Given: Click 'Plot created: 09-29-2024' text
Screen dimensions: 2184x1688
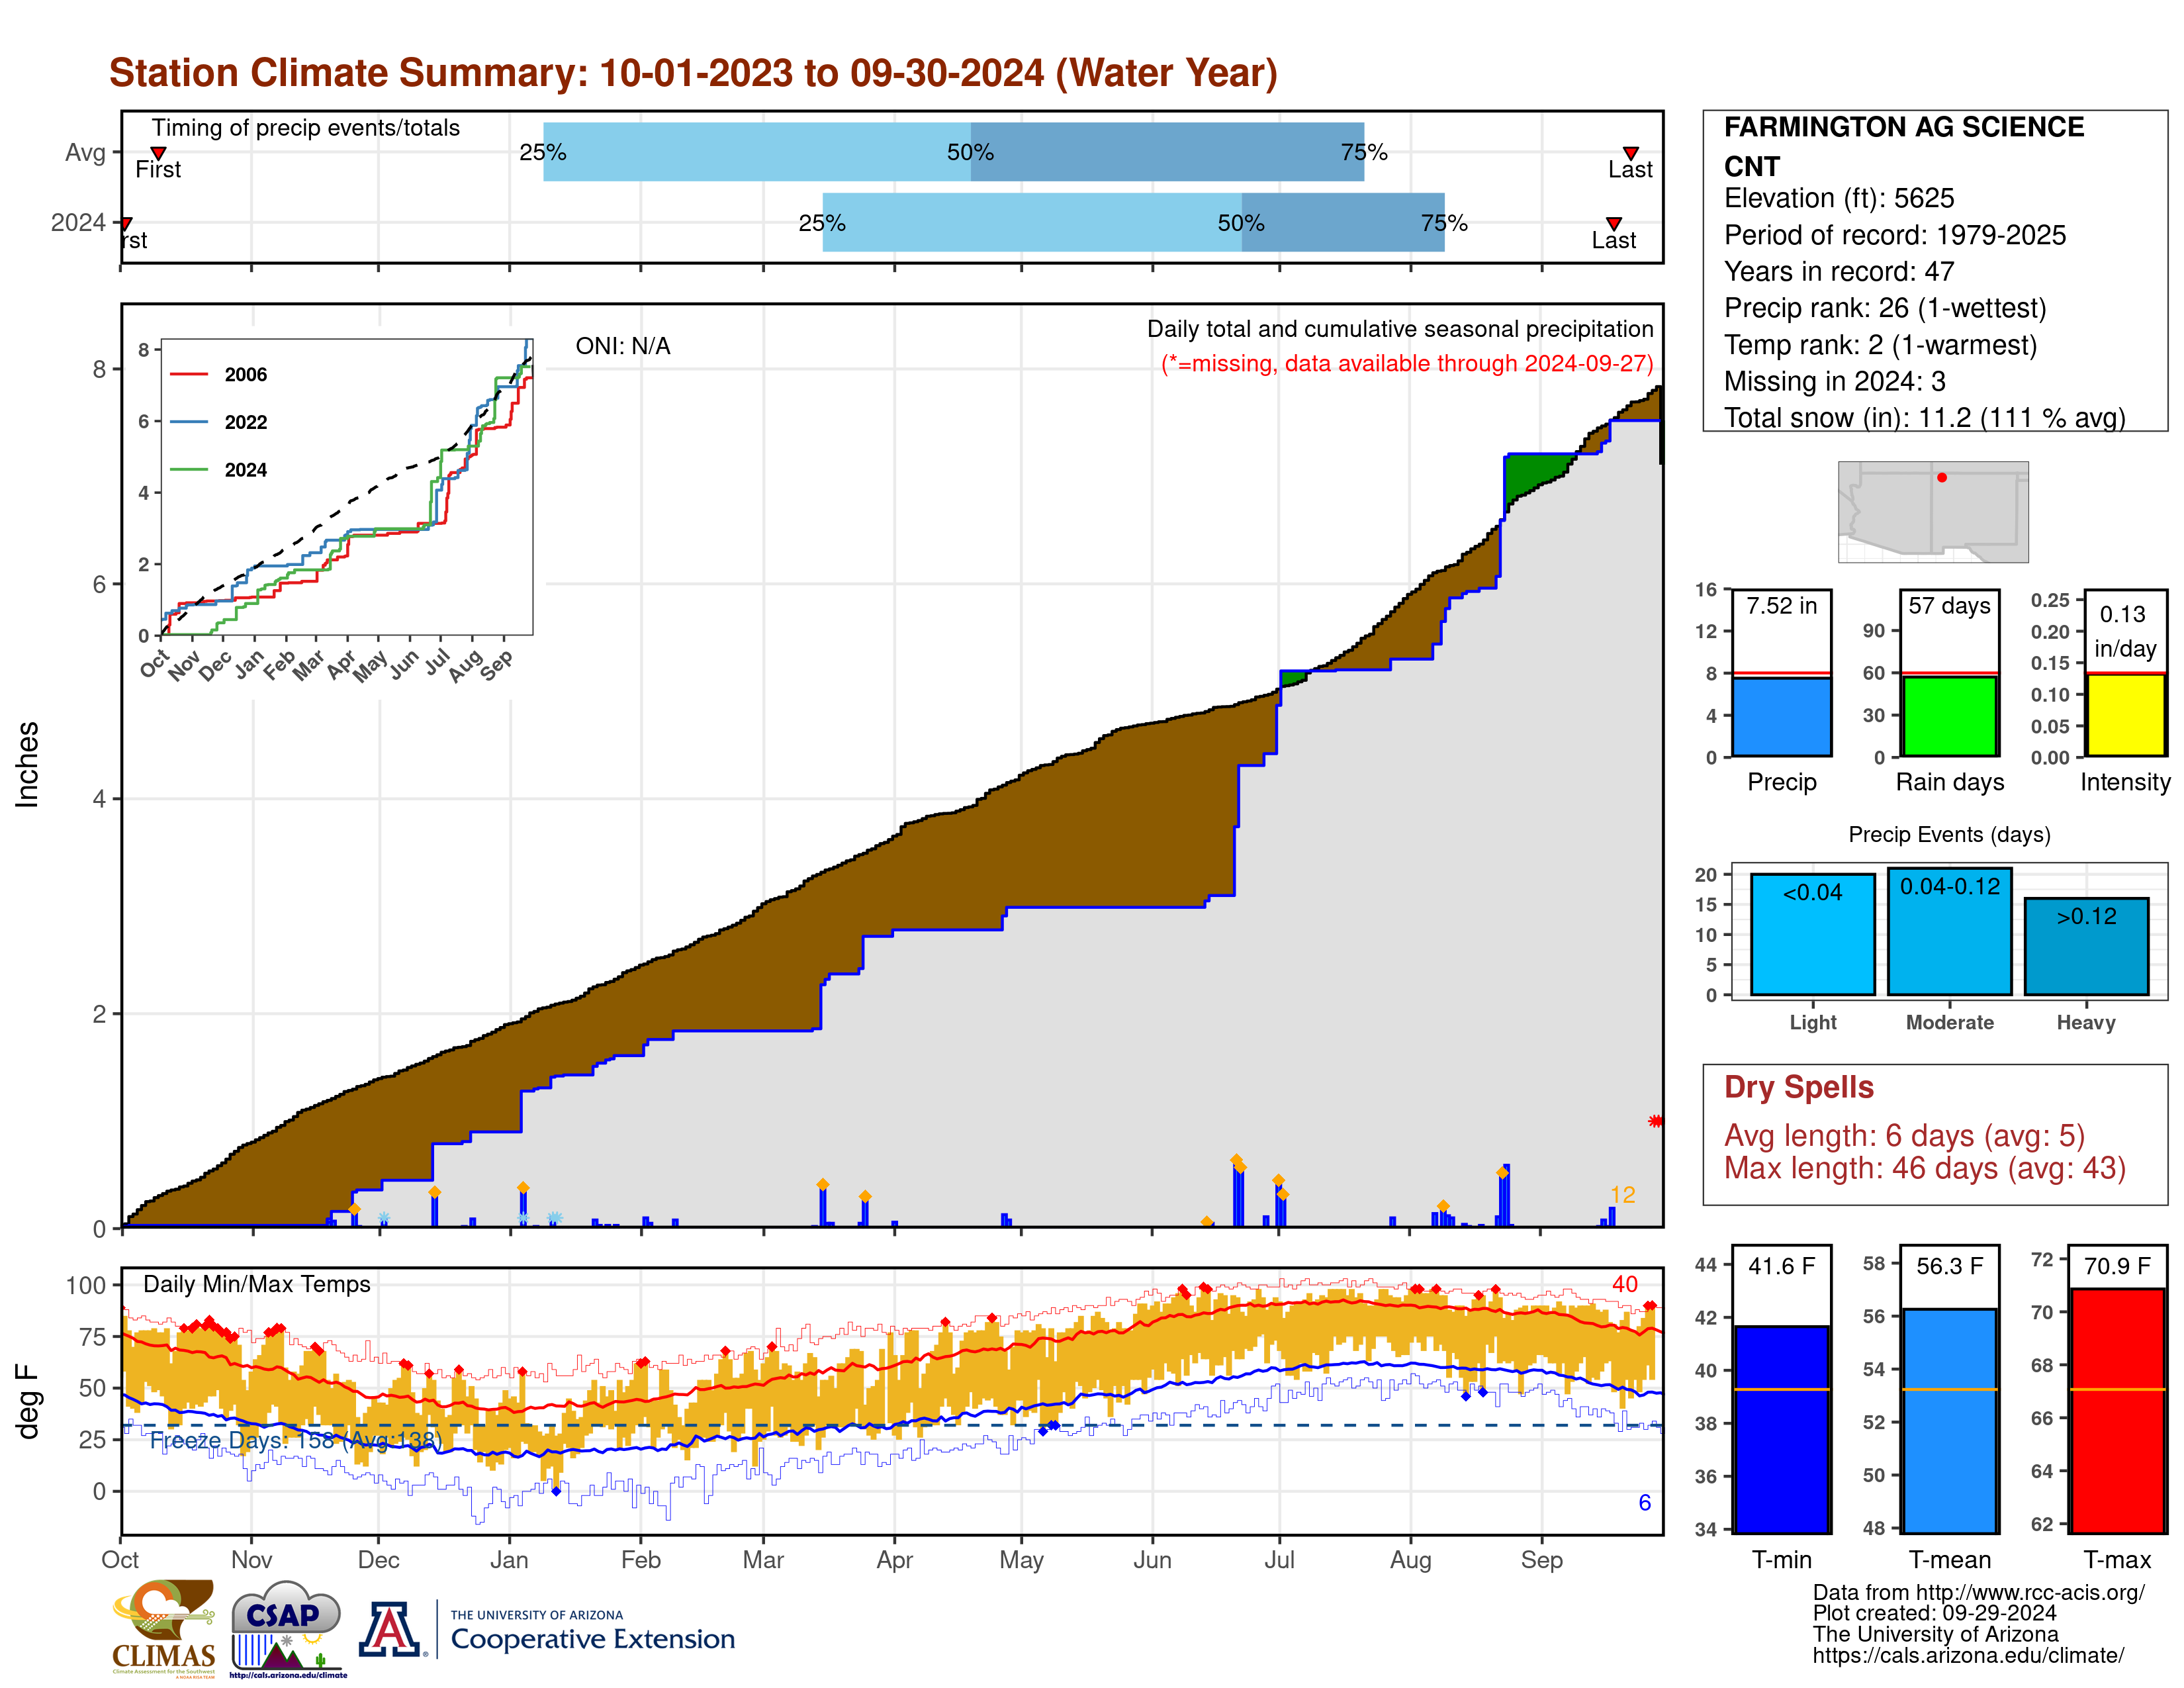Looking at the screenshot, I should 1934,1613.
